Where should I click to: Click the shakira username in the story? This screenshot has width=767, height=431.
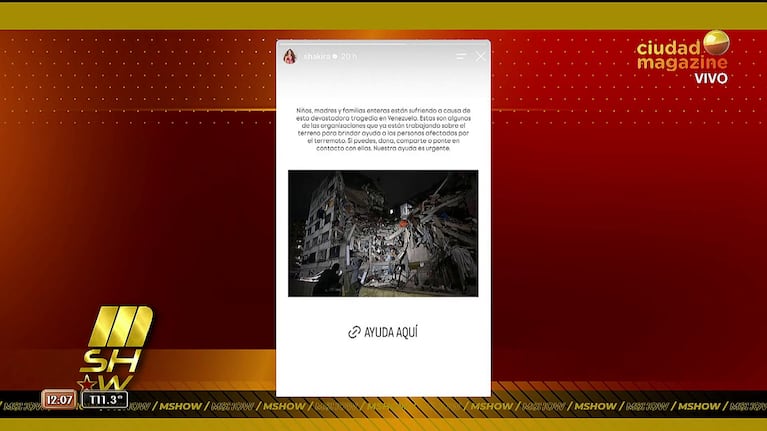pyautogui.click(x=316, y=56)
